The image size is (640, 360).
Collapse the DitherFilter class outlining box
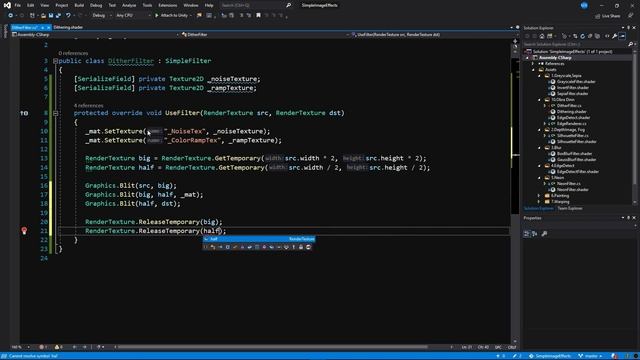click(56, 61)
